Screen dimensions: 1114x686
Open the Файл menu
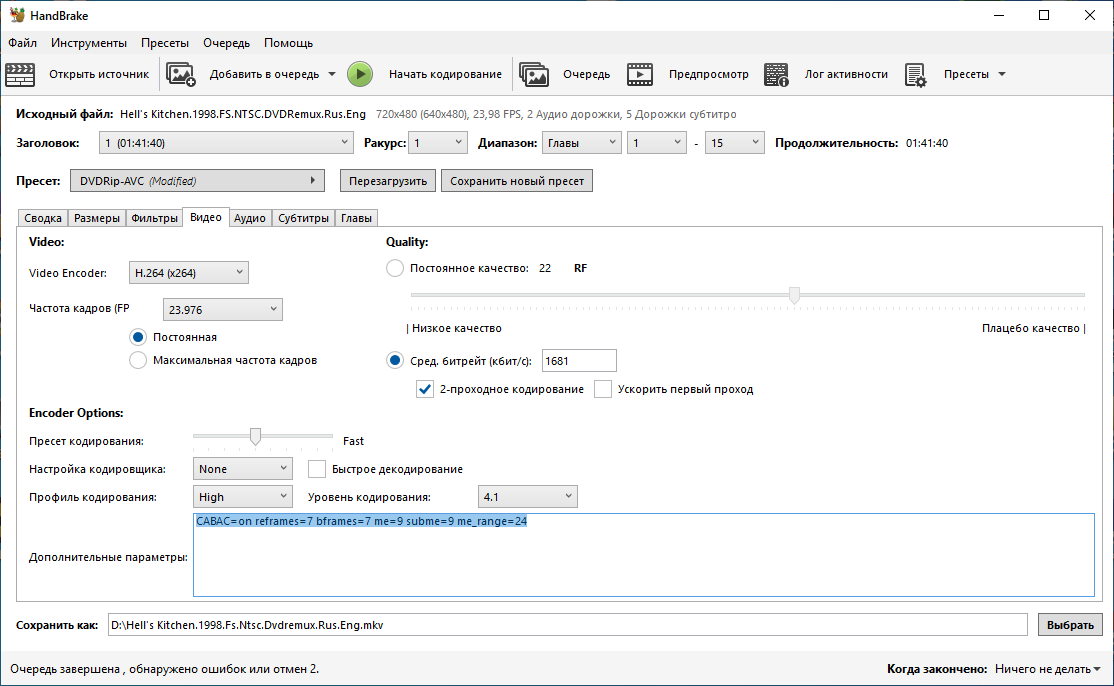coord(23,43)
